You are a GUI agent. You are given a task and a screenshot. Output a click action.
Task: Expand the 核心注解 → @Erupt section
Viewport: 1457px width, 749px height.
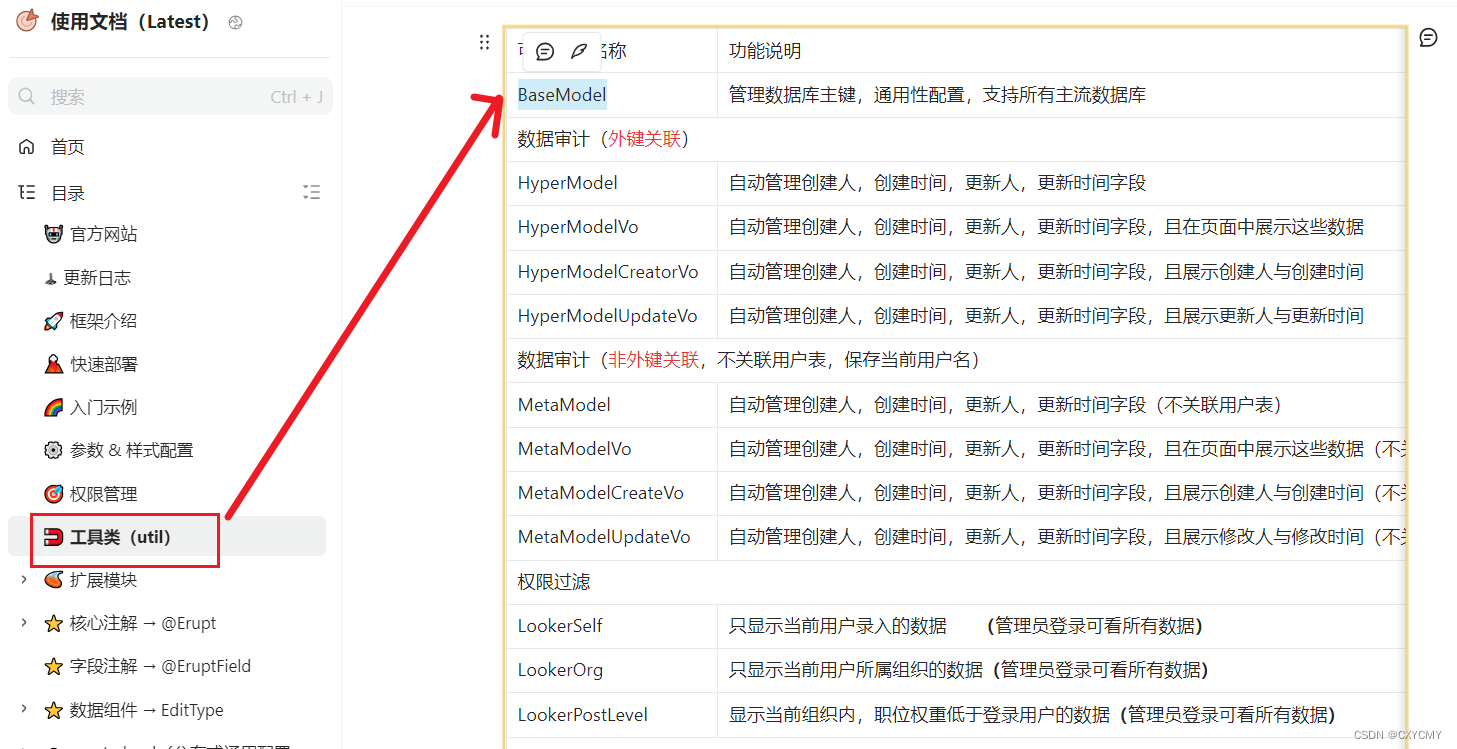pos(24,622)
